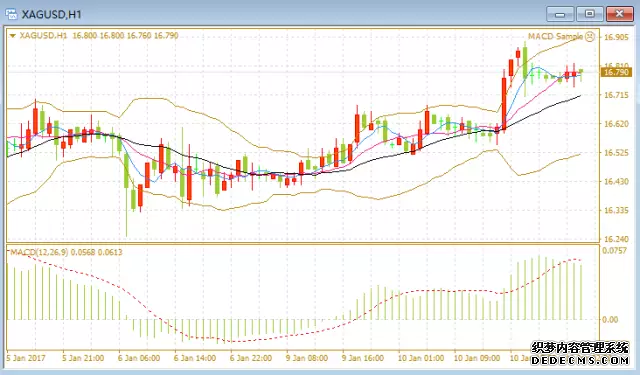The image size is (640, 375).
Task: Click the MACD Sample expert label
Action: pyautogui.click(x=556, y=36)
